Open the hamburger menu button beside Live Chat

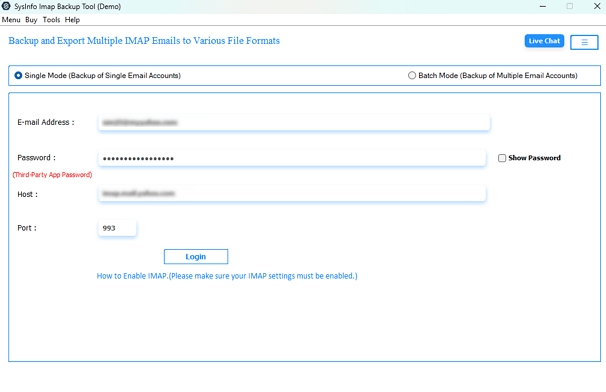click(x=584, y=42)
